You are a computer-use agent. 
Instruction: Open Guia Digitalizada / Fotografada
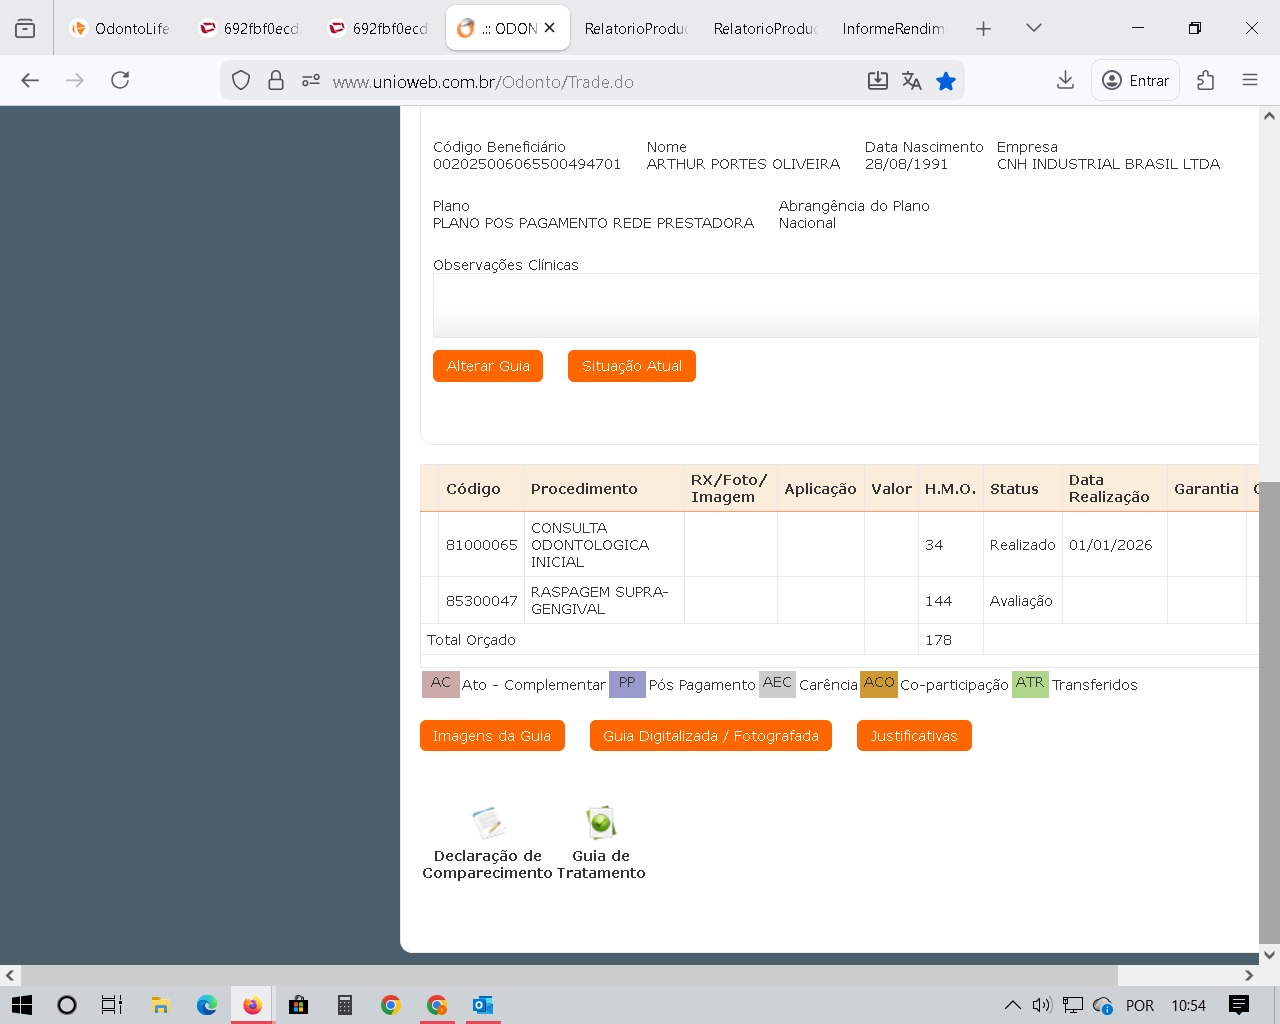710,736
